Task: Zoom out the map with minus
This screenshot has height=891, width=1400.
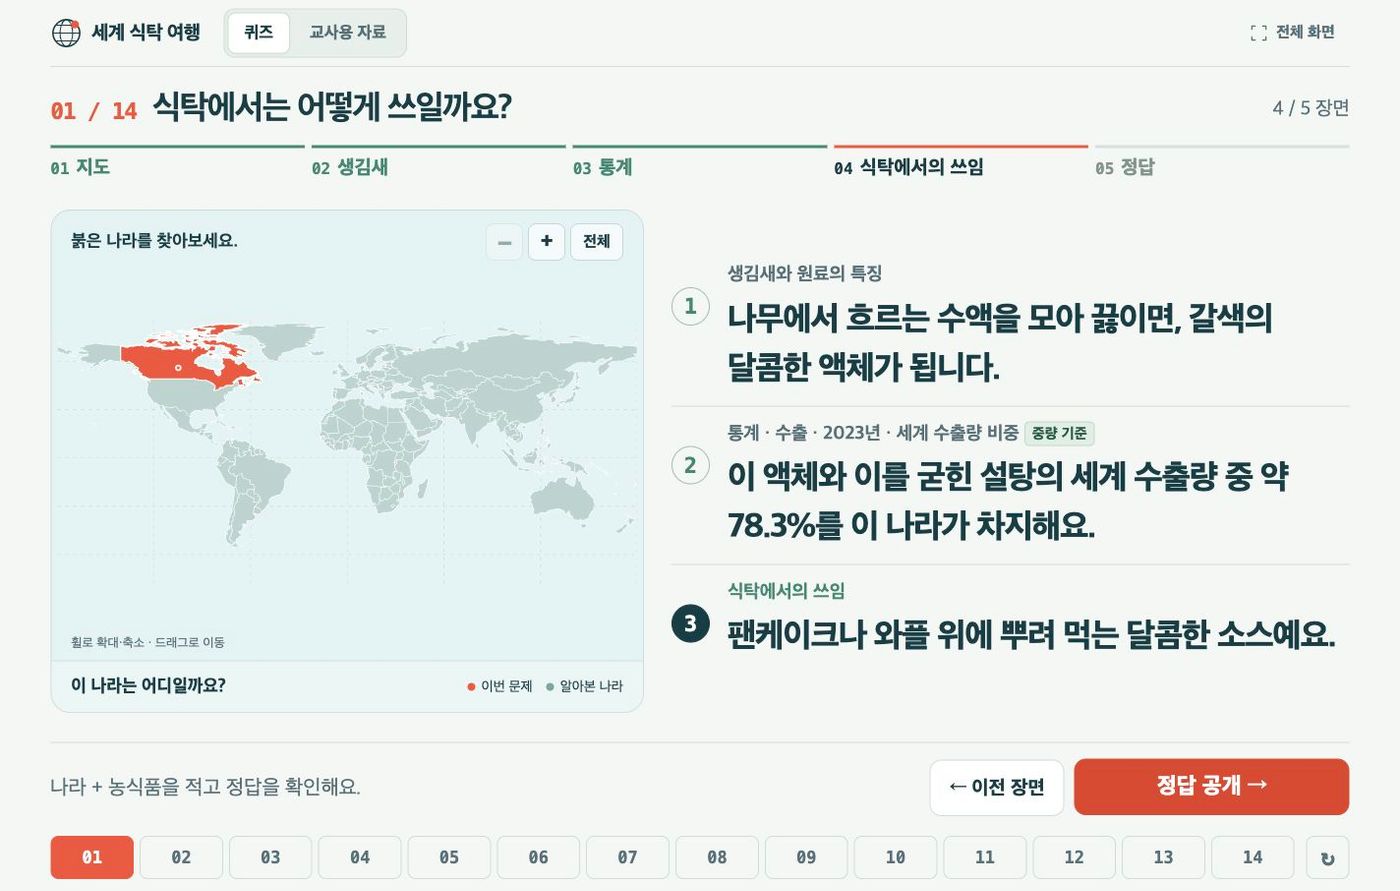Action: [504, 242]
